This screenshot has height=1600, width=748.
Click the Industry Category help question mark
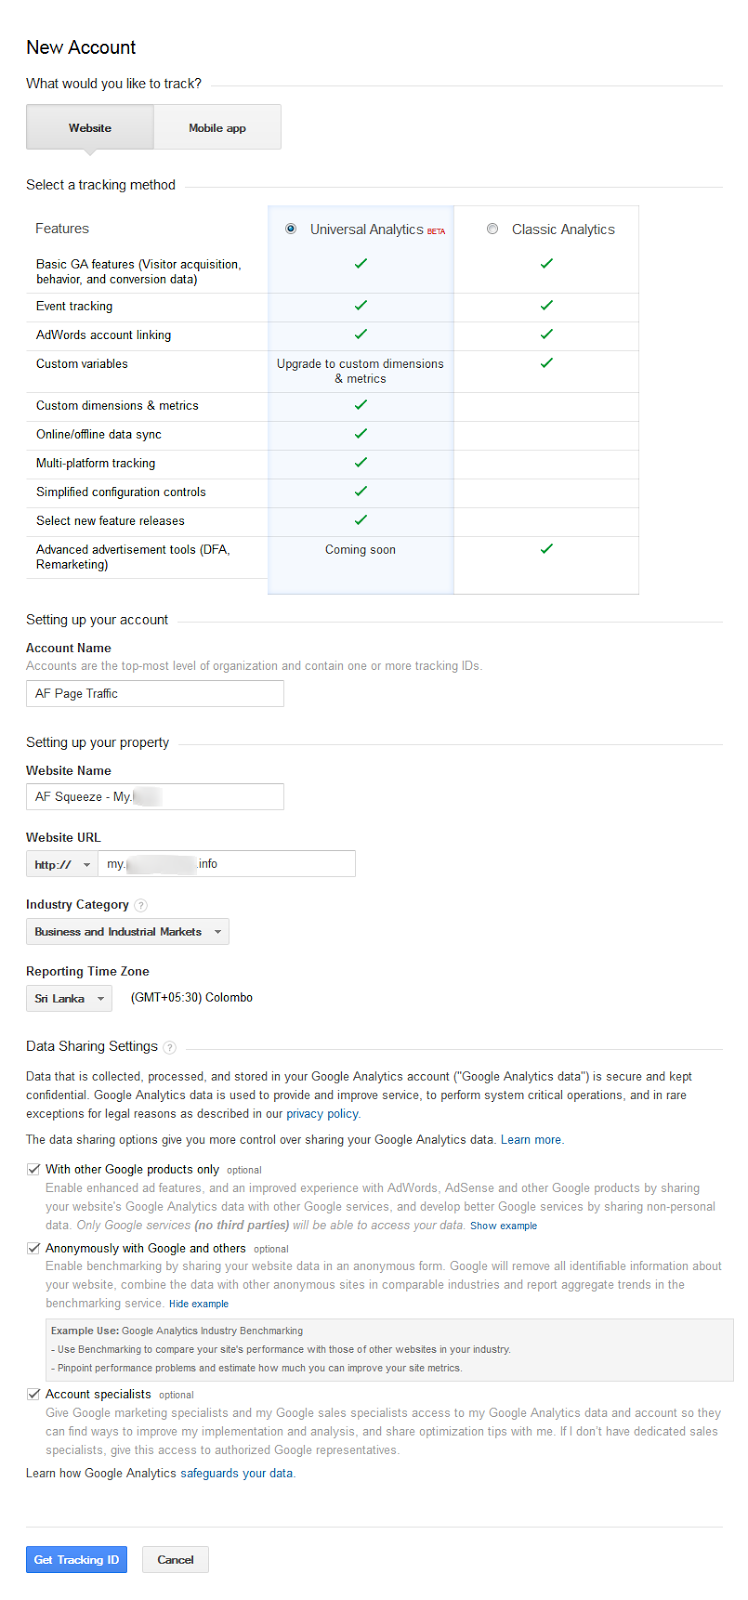coord(141,905)
